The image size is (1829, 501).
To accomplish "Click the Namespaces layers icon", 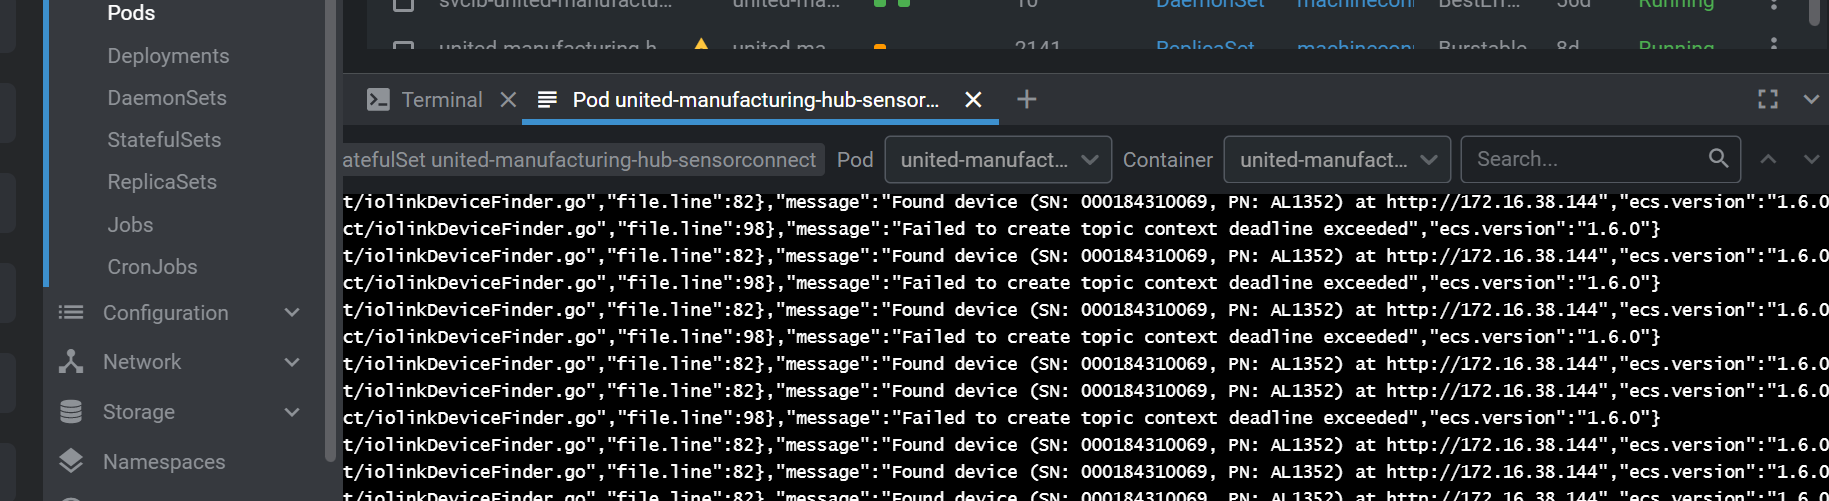I will pos(71,461).
